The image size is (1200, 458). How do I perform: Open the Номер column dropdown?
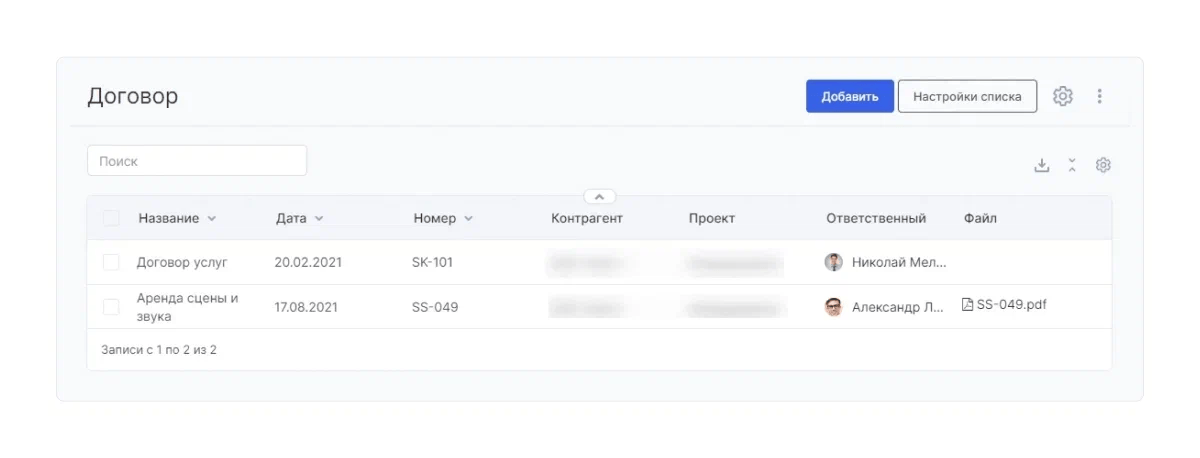[468, 219]
